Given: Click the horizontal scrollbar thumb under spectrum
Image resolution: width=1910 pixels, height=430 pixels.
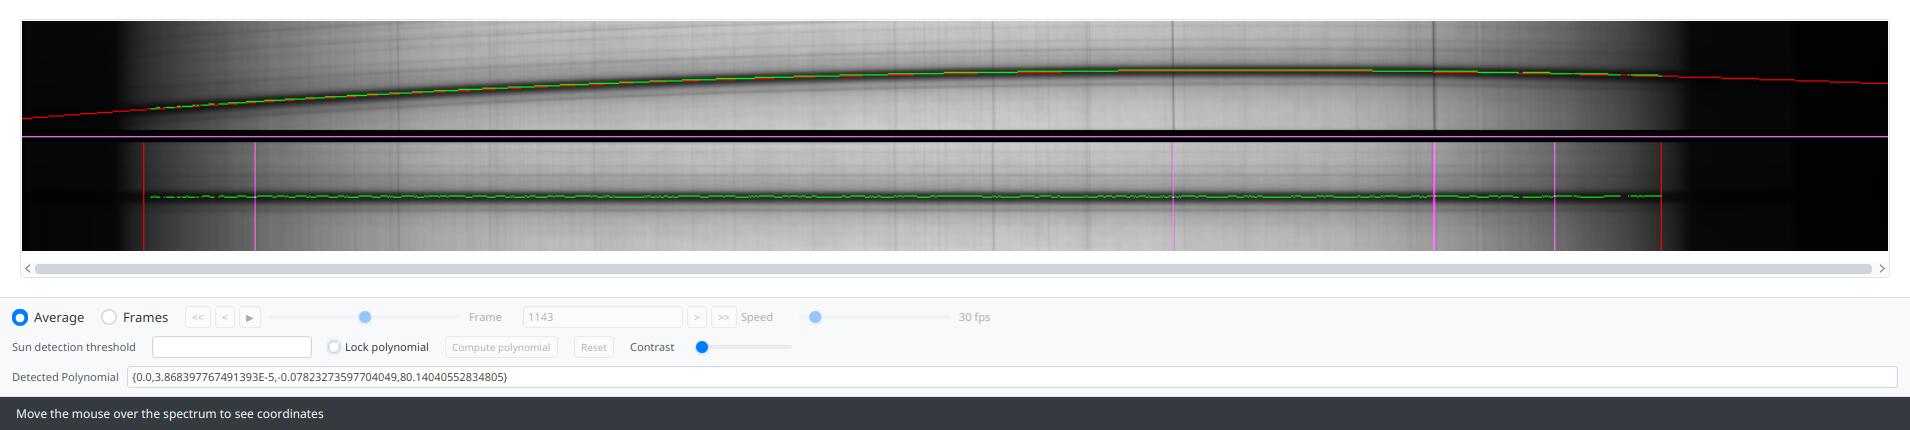Looking at the screenshot, I should pos(953,268).
